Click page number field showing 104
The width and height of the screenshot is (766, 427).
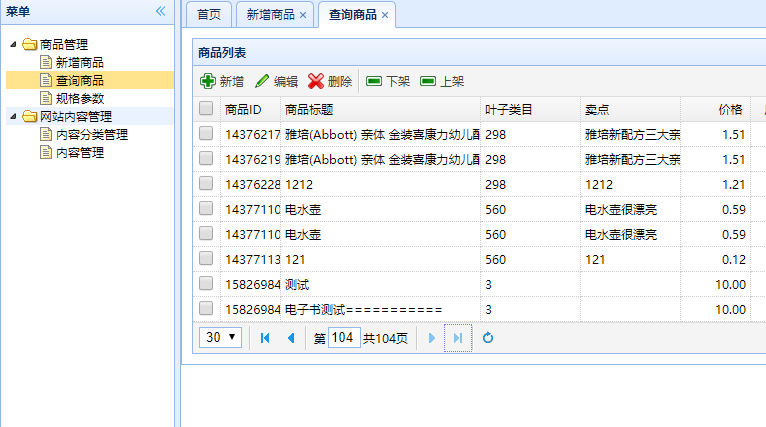(x=344, y=338)
